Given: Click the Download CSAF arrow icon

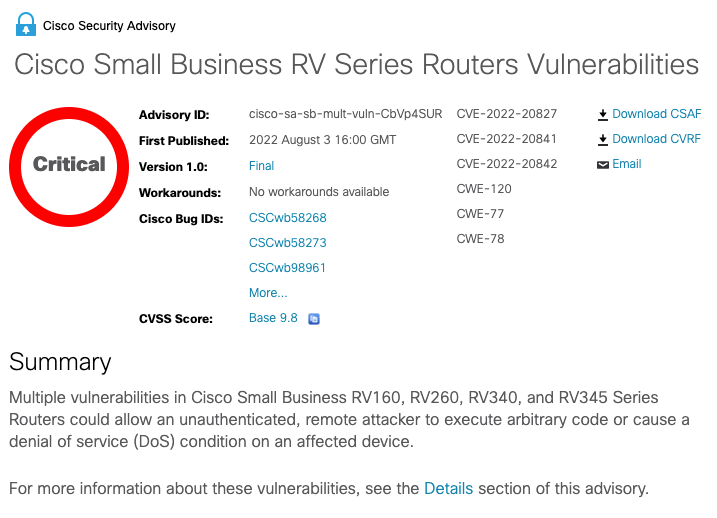Looking at the screenshot, I should tap(603, 115).
